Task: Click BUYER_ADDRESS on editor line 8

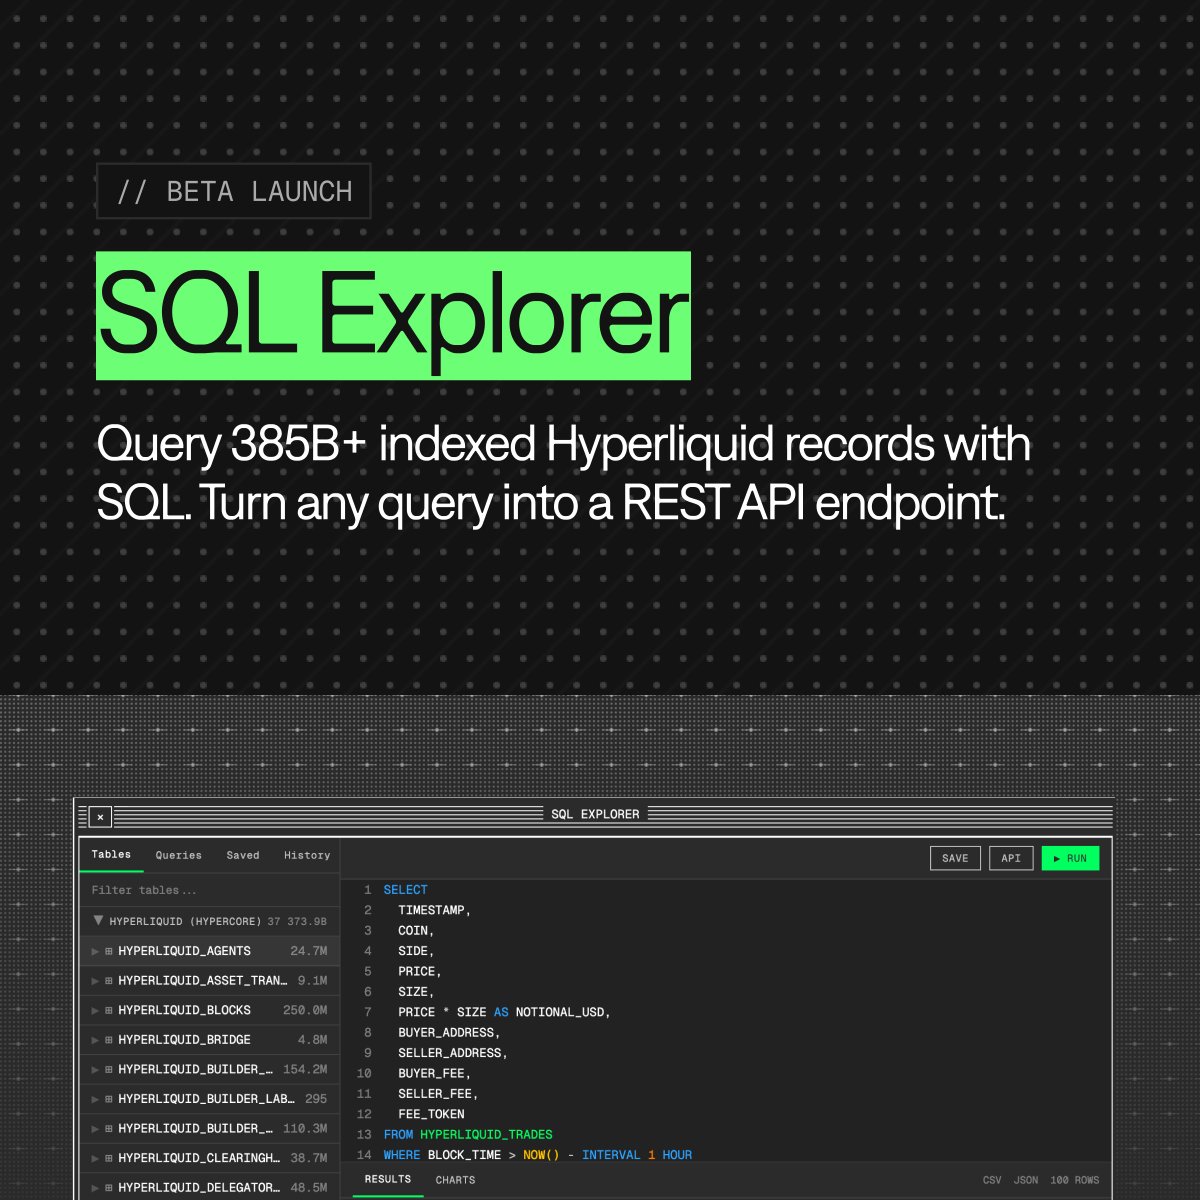Action: coord(446,1033)
